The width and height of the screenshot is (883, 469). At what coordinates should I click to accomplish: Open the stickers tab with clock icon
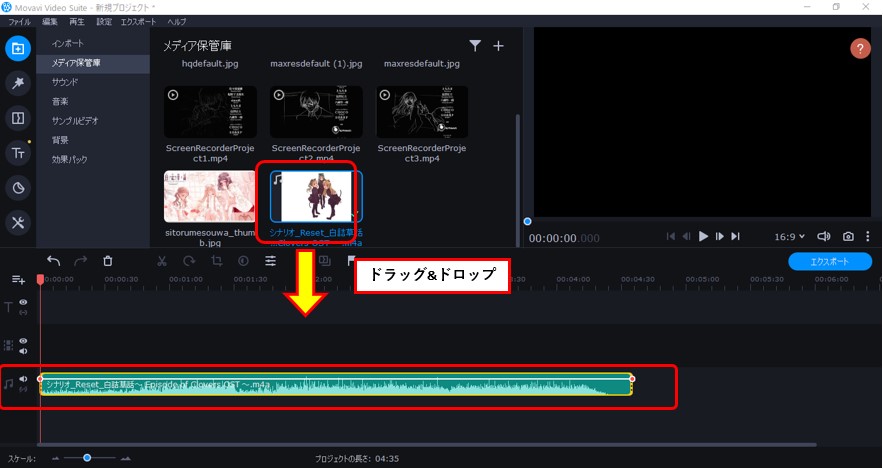coord(18,188)
